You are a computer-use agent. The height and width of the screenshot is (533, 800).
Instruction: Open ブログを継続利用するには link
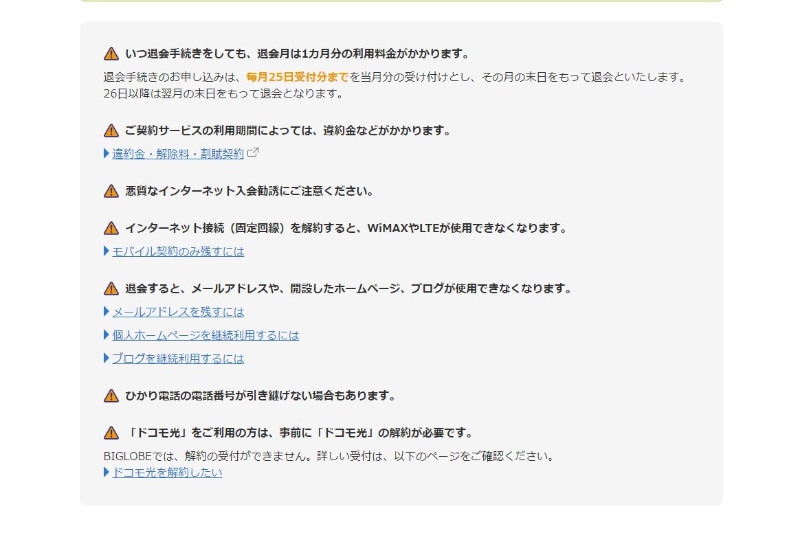tap(178, 359)
